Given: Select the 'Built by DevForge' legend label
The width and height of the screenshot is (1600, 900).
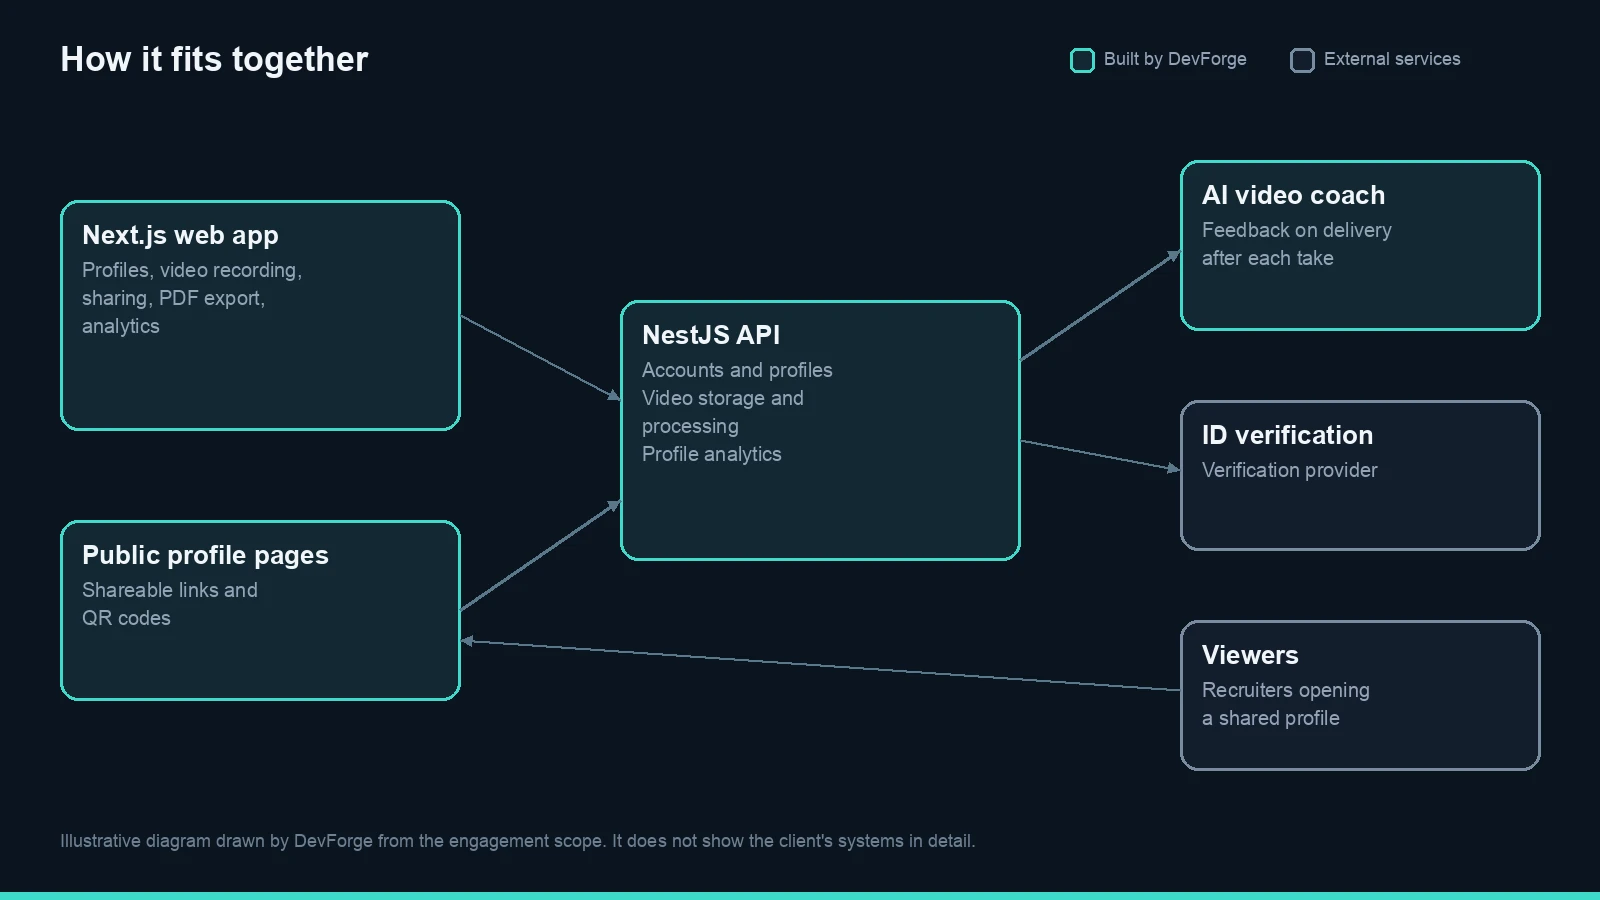Looking at the screenshot, I should pos(1175,59).
